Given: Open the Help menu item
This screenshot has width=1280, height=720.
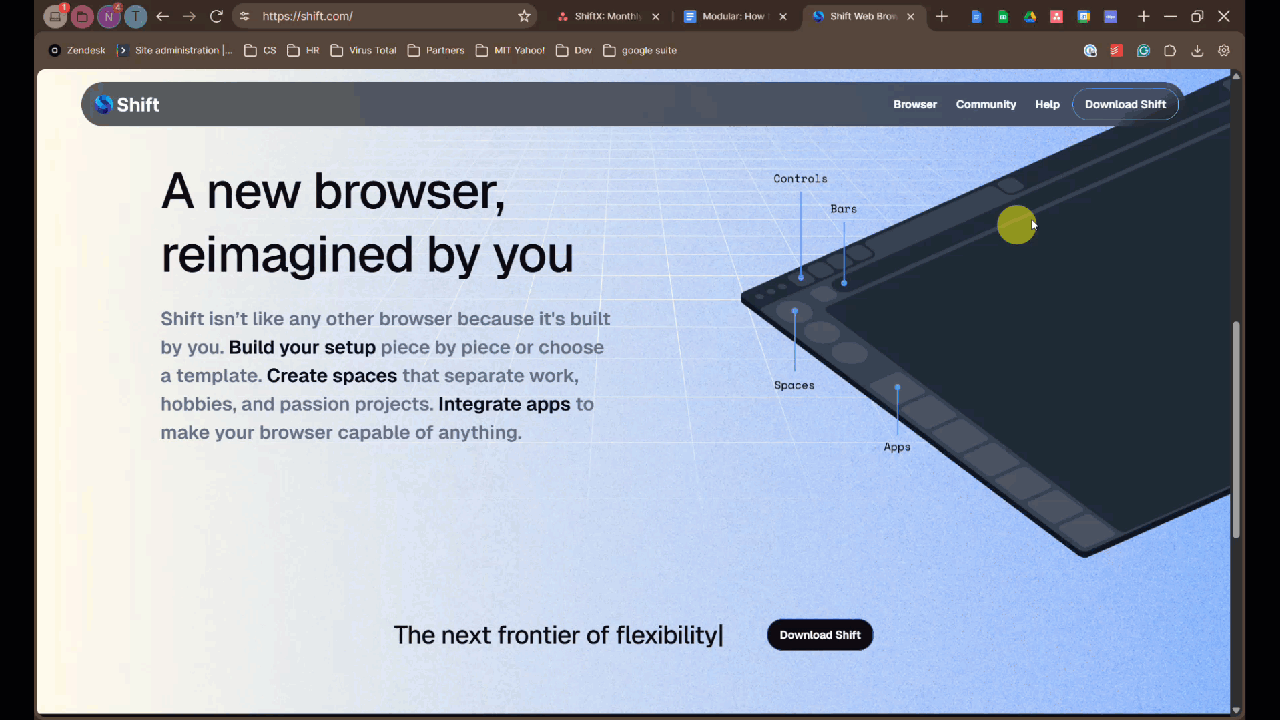Looking at the screenshot, I should click(1047, 104).
